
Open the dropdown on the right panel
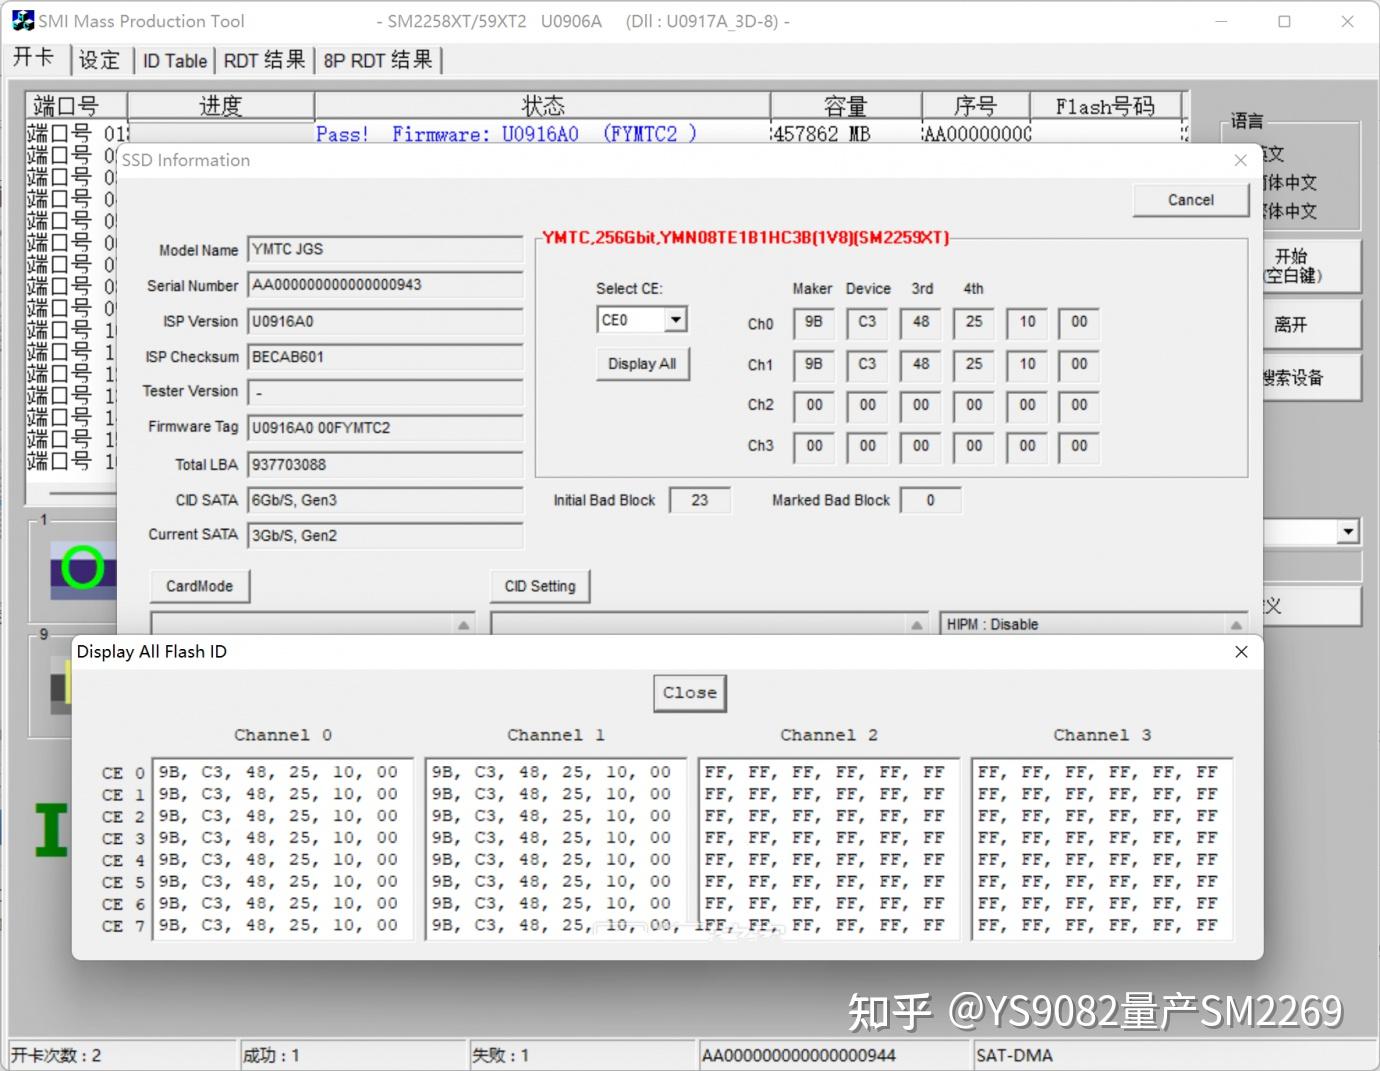(x=1346, y=531)
